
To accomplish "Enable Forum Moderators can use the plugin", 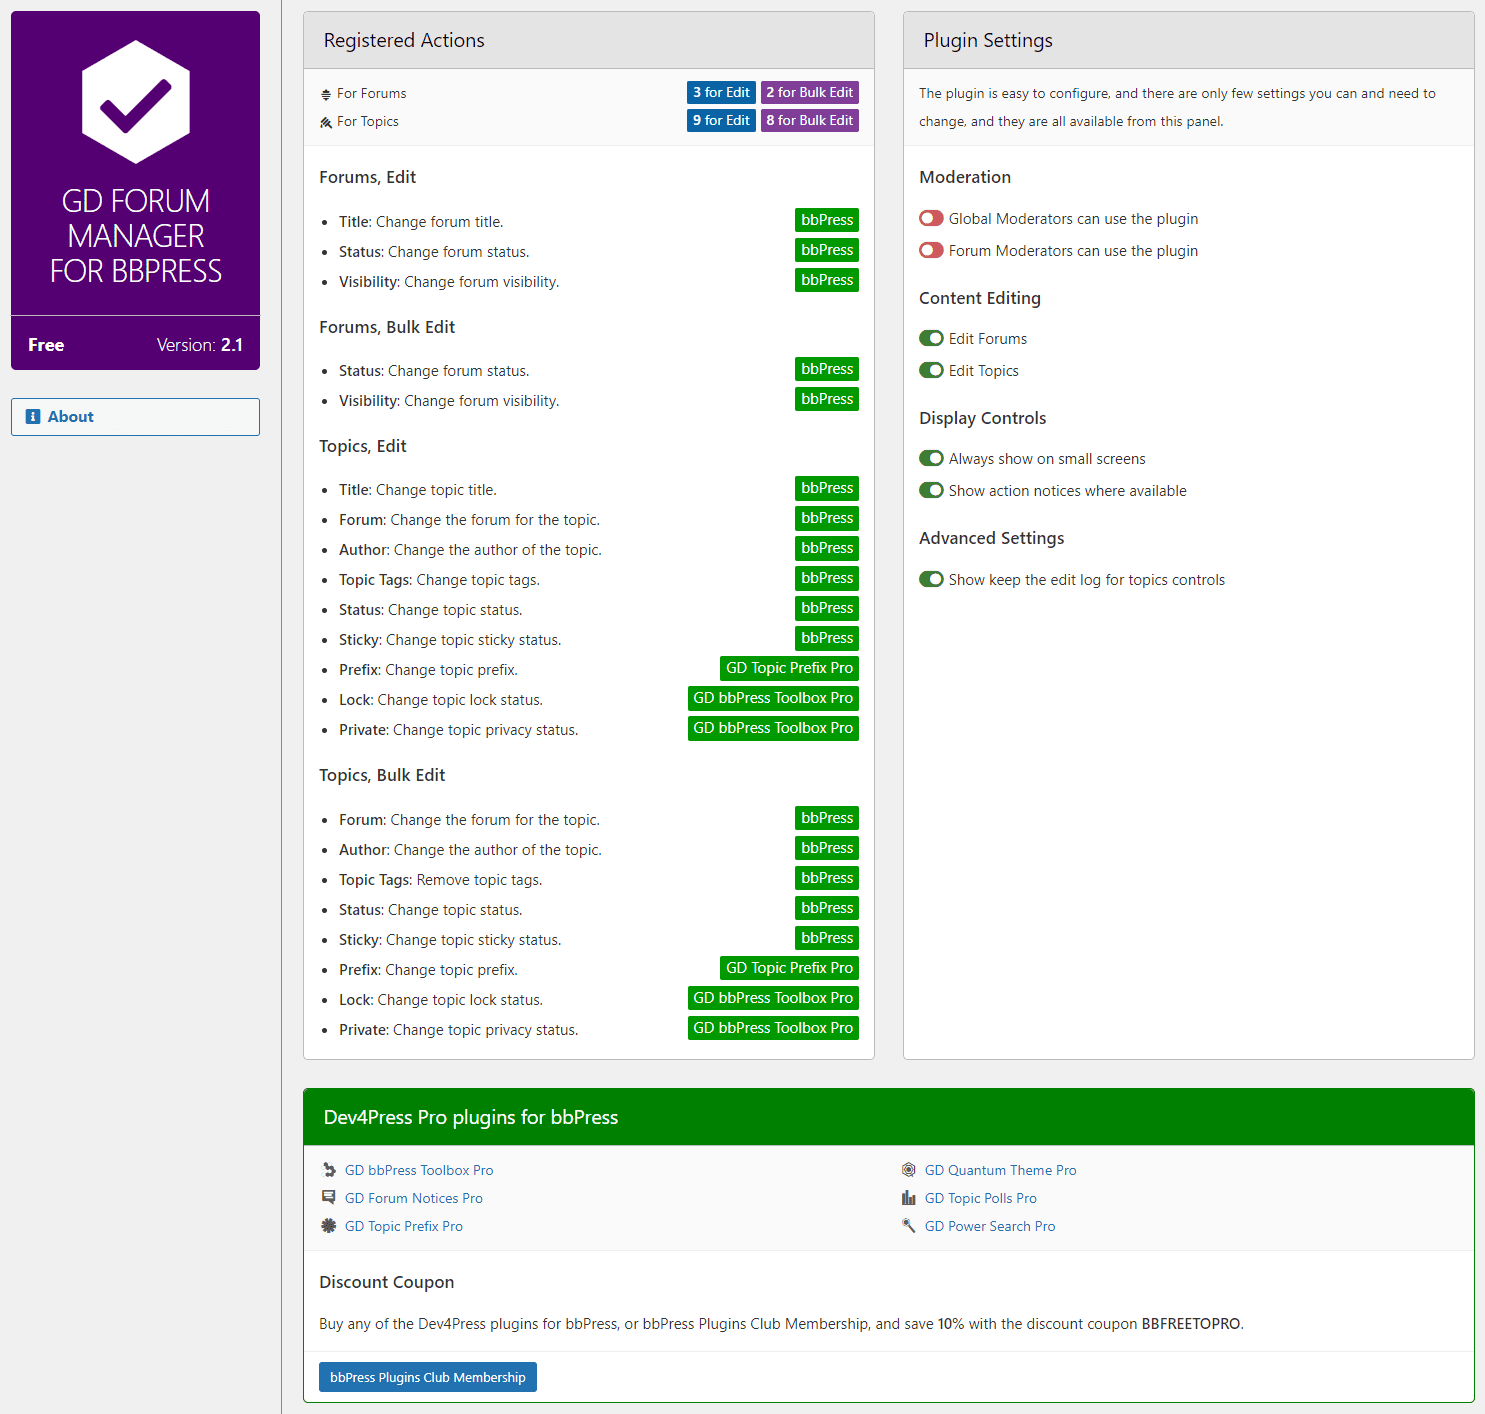I will pos(931,250).
